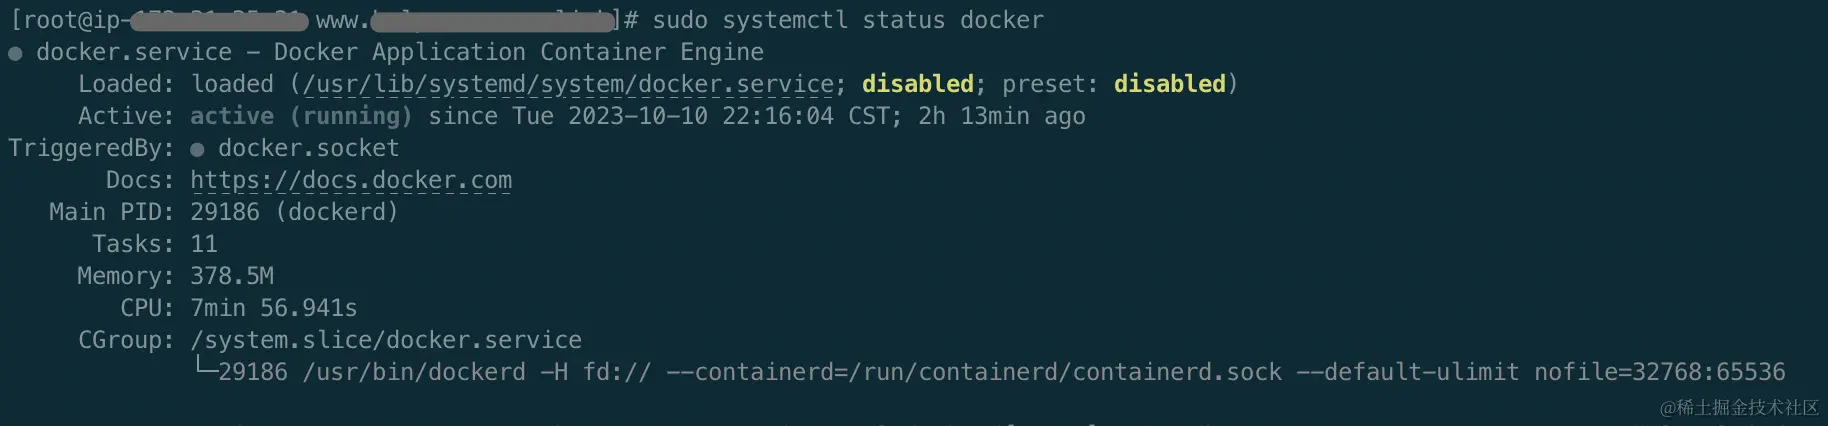Click the Tasks count value 11
Screen dimensions: 1828x426
[x=204, y=244]
